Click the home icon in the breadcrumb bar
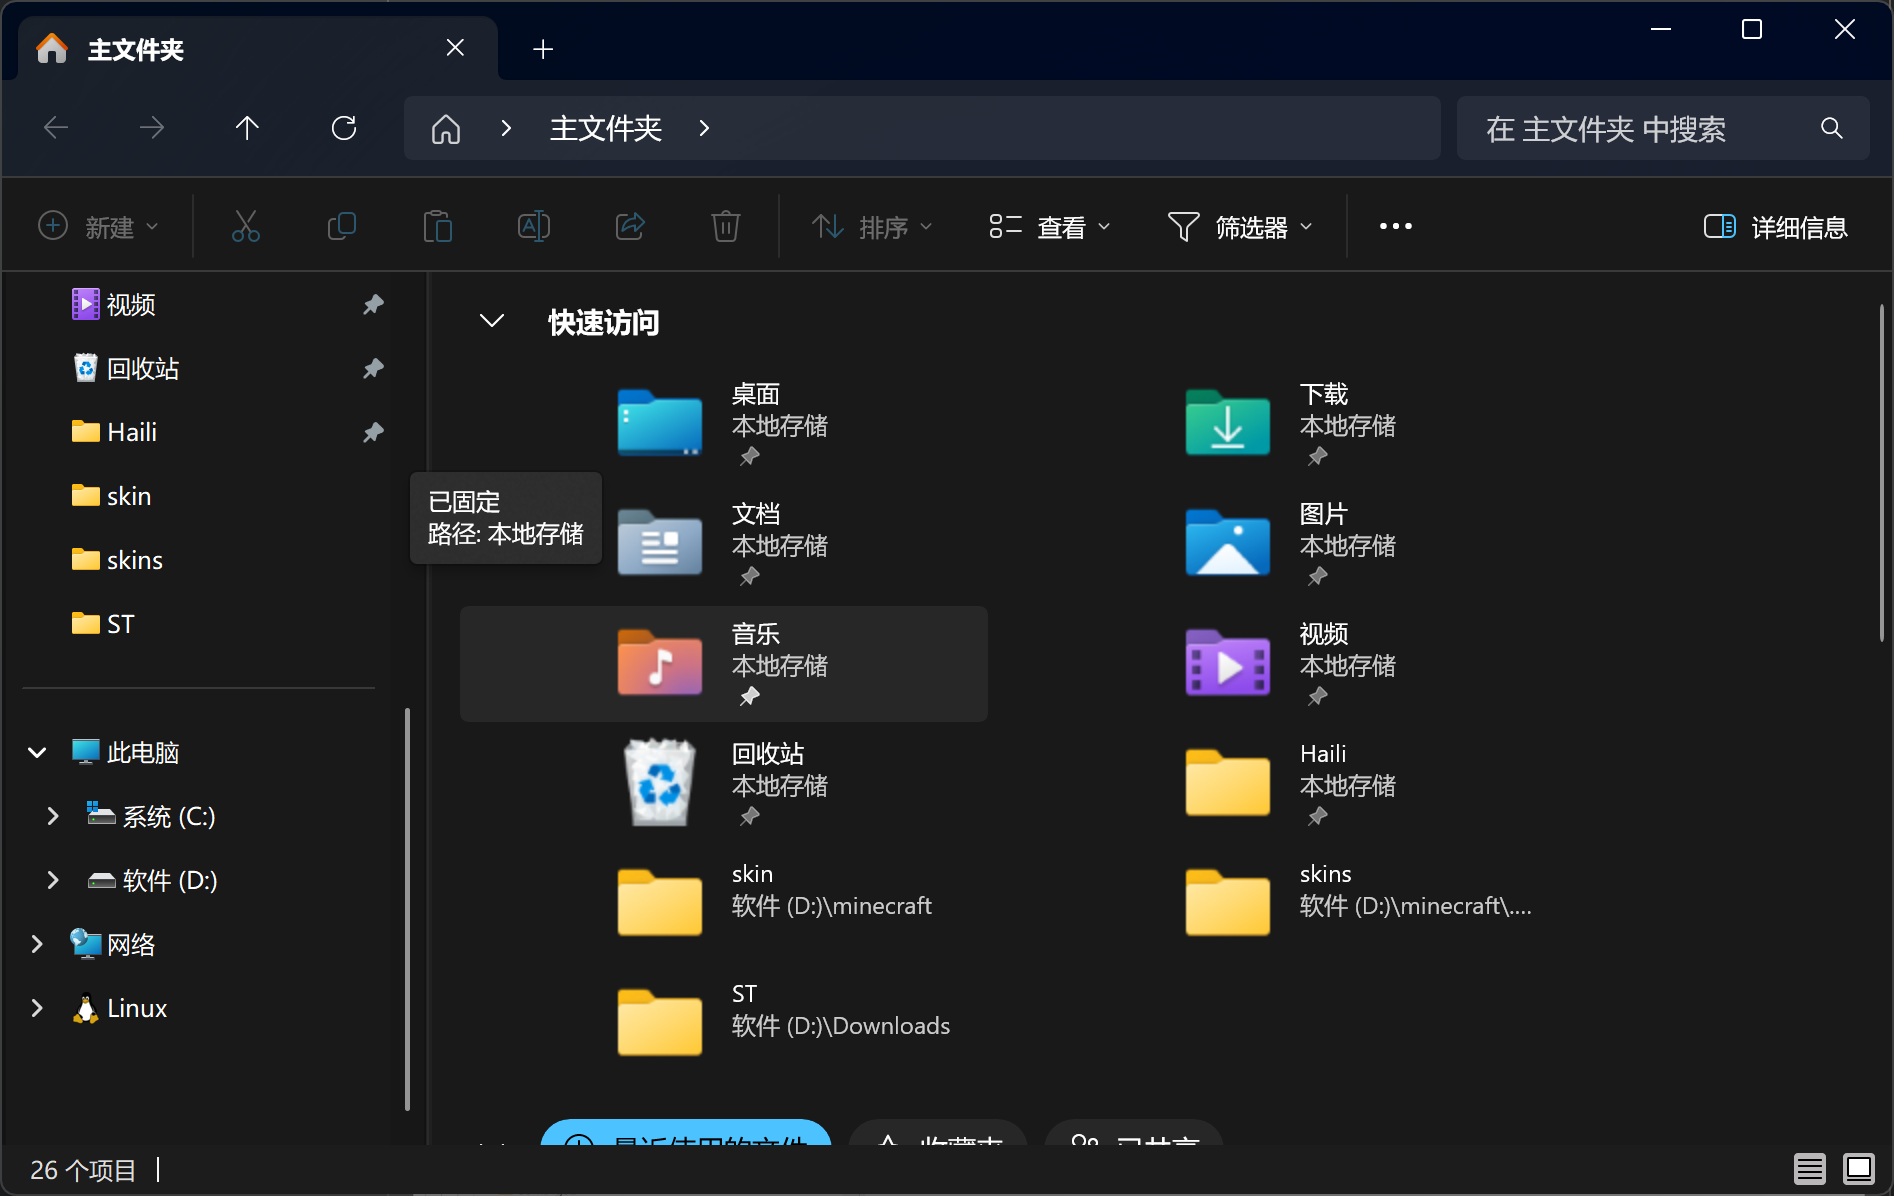This screenshot has height=1196, width=1894. coord(445,128)
